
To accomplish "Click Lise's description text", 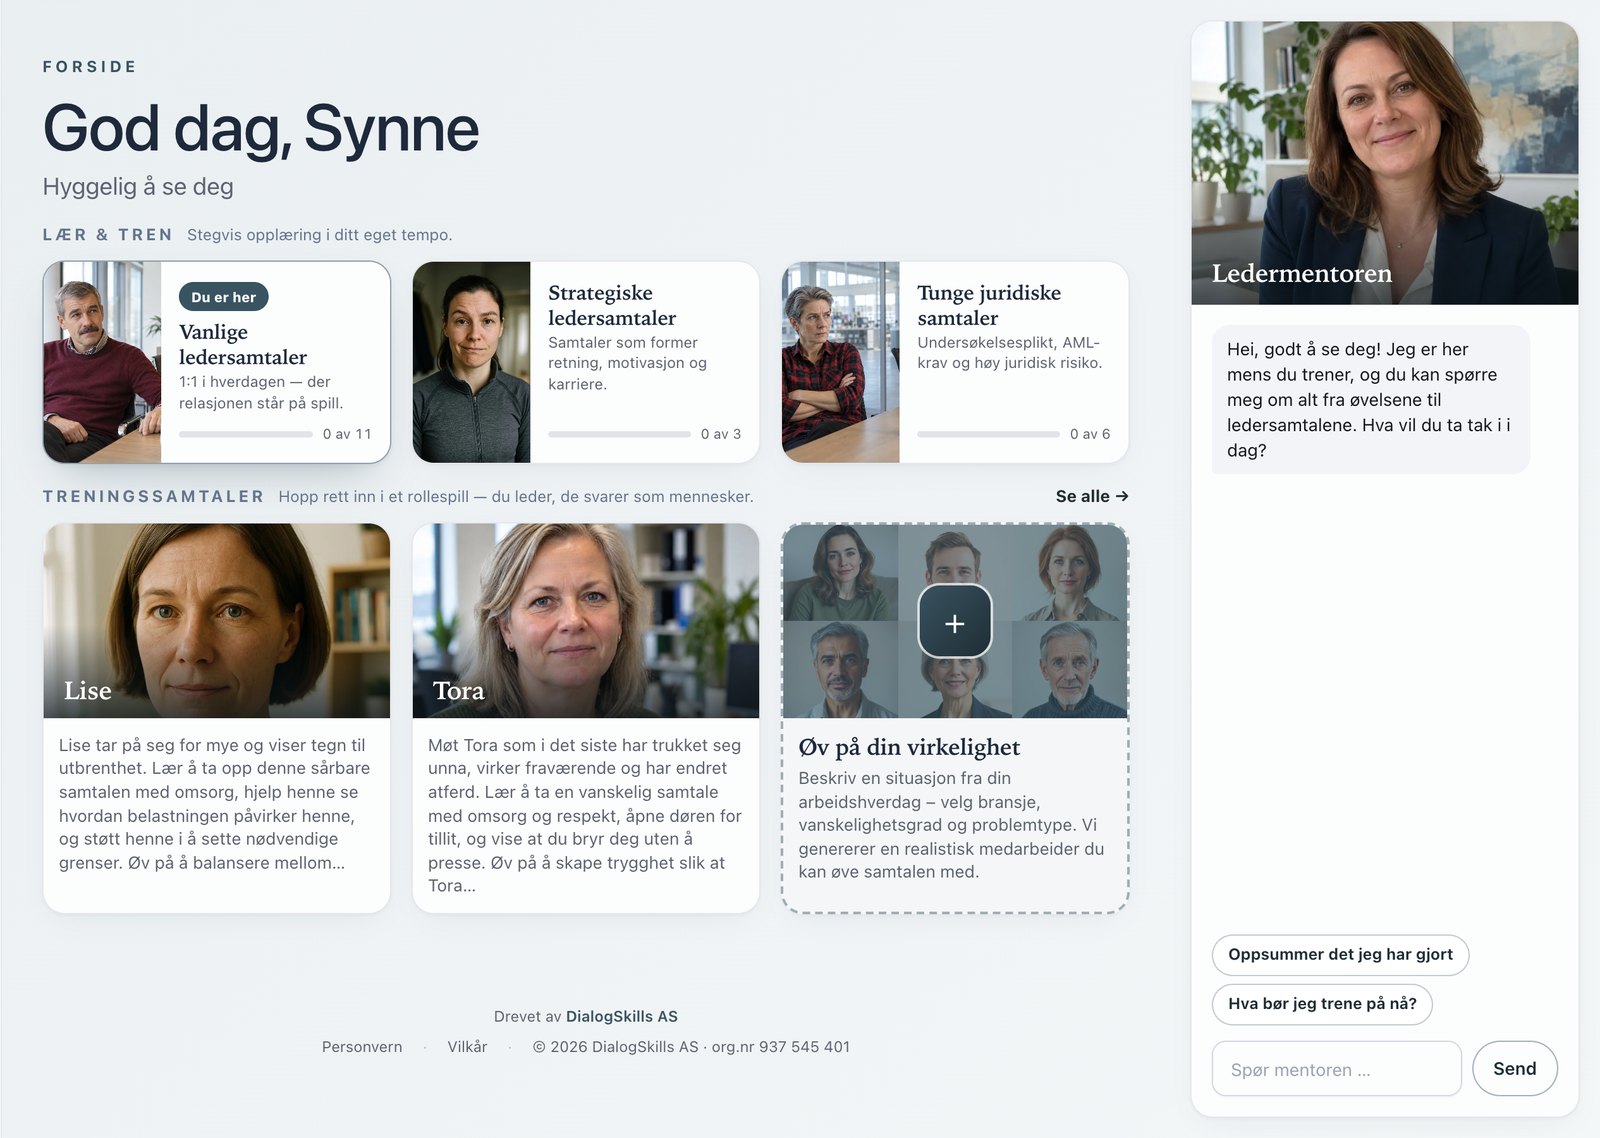I will (215, 804).
